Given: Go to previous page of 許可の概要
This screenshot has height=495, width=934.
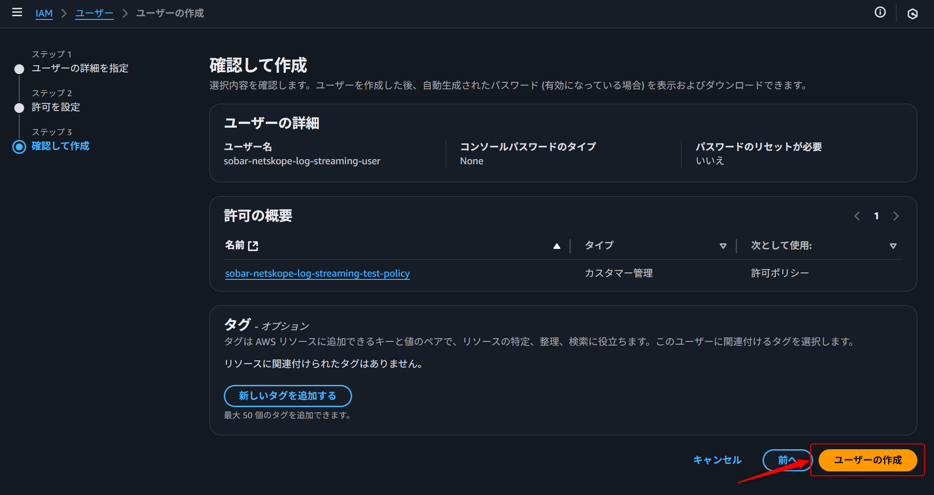Looking at the screenshot, I should tap(857, 216).
